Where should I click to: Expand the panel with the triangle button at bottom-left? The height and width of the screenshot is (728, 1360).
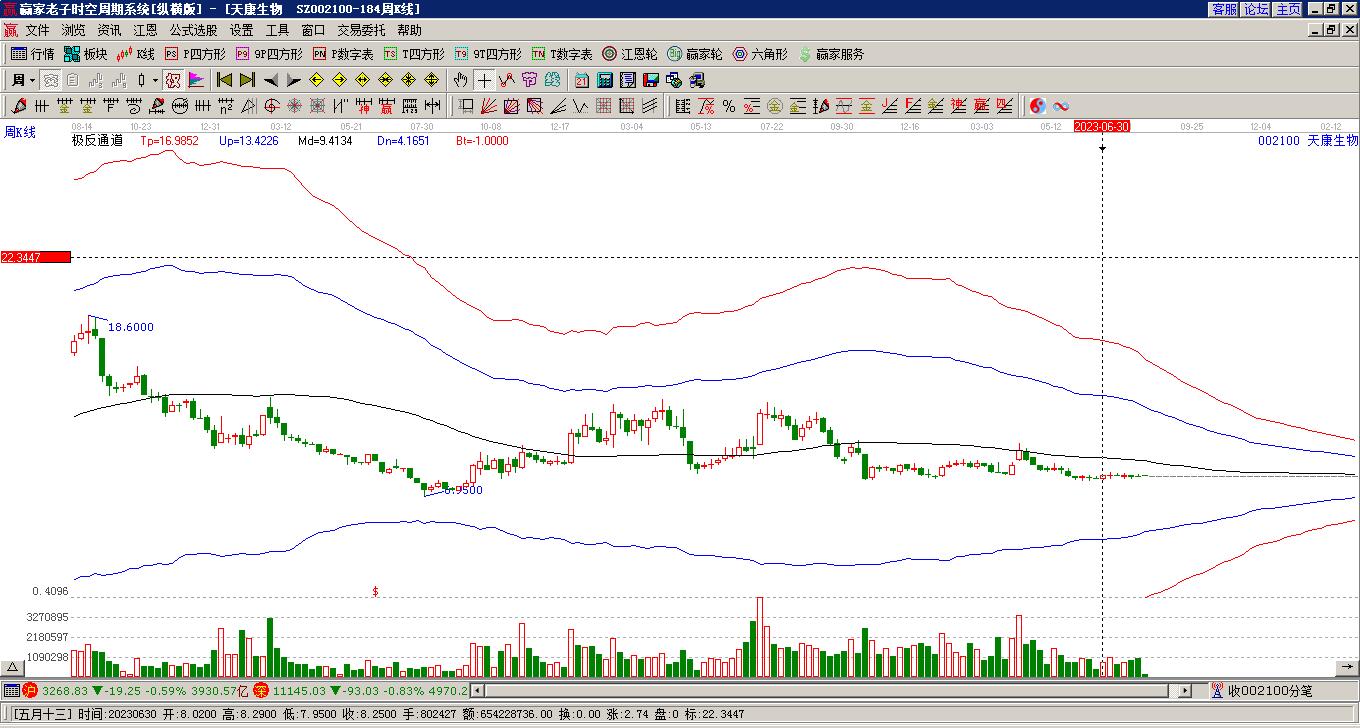click(x=13, y=668)
